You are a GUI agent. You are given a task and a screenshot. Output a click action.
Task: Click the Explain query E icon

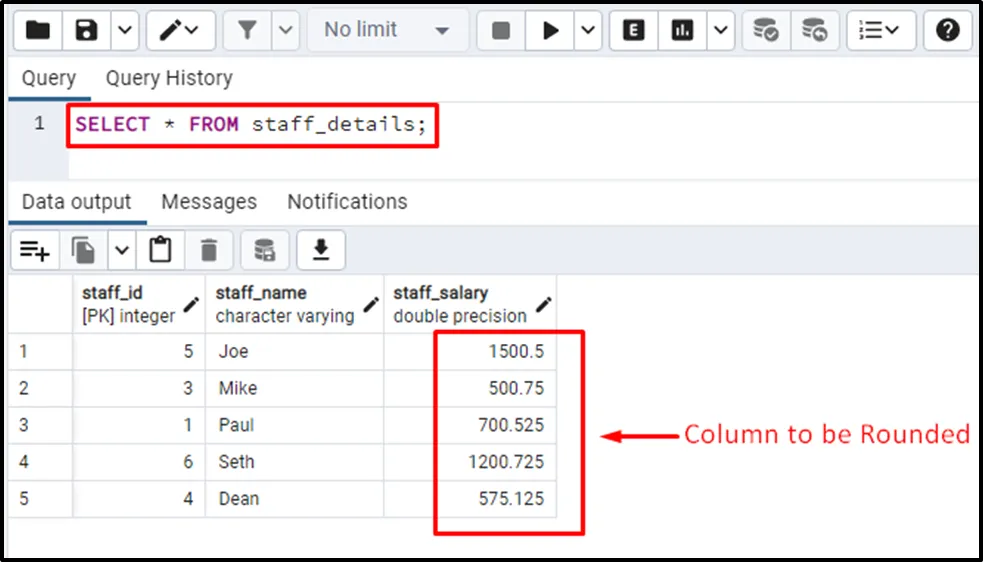click(x=633, y=31)
